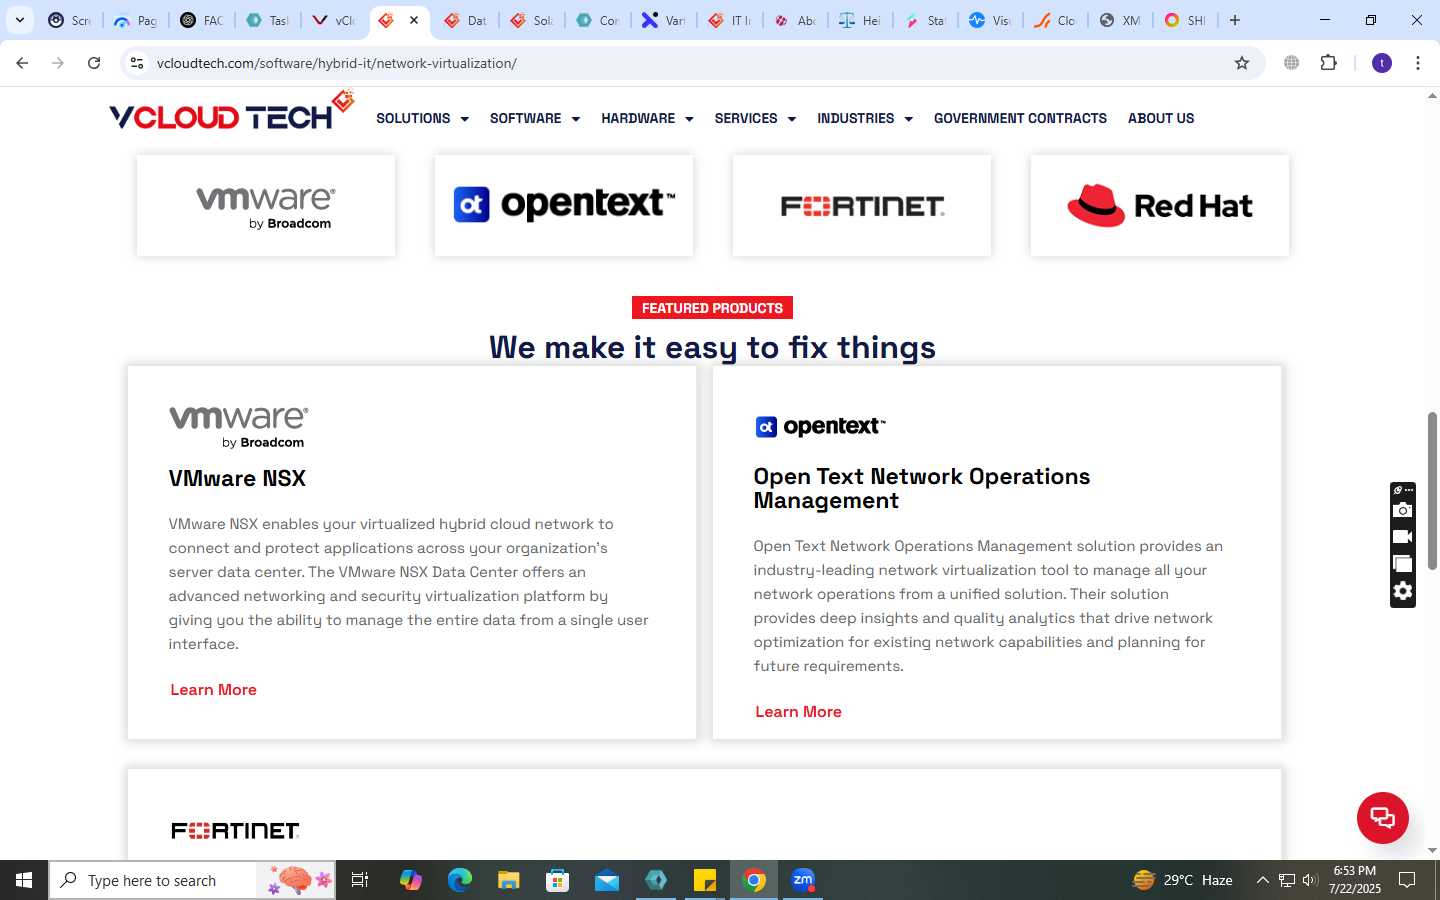Open Zoom app from taskbar

pyautogui.click(x=803, y=880)
